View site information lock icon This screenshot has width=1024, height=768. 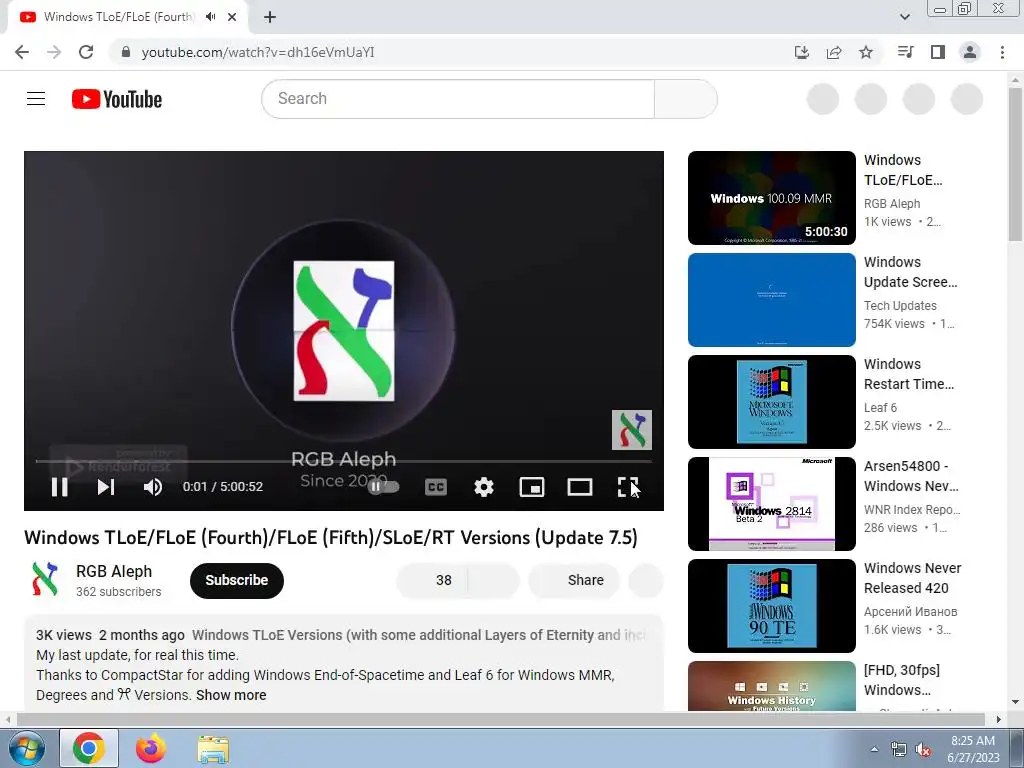point(126,52)
